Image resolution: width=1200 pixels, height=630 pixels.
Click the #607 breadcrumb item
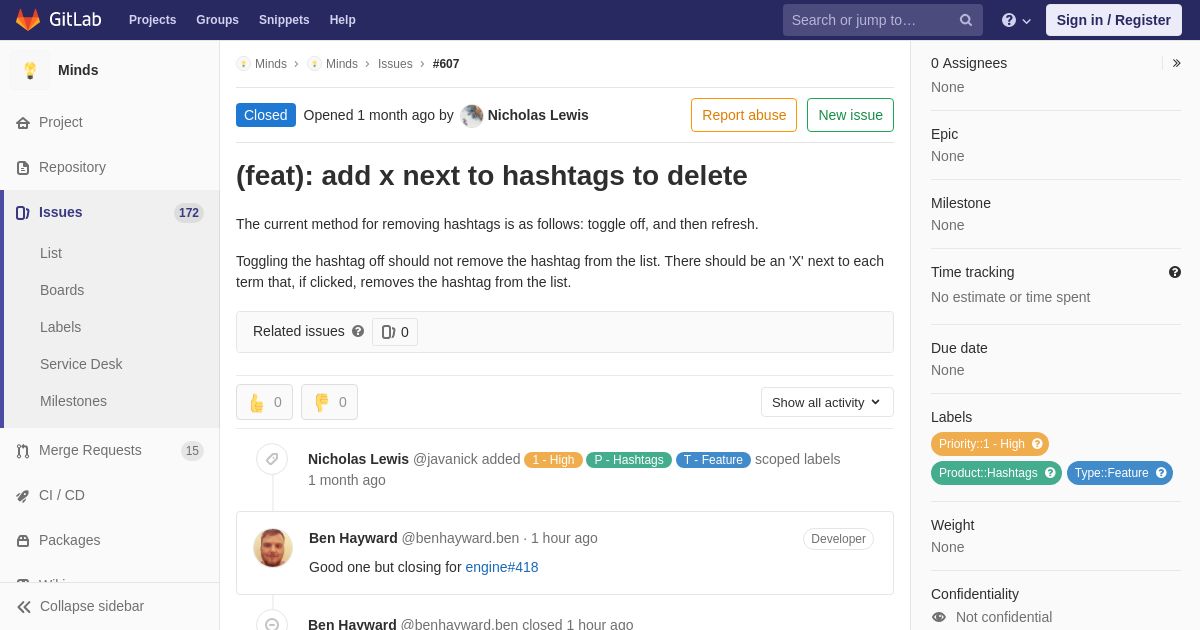[446, 64]
